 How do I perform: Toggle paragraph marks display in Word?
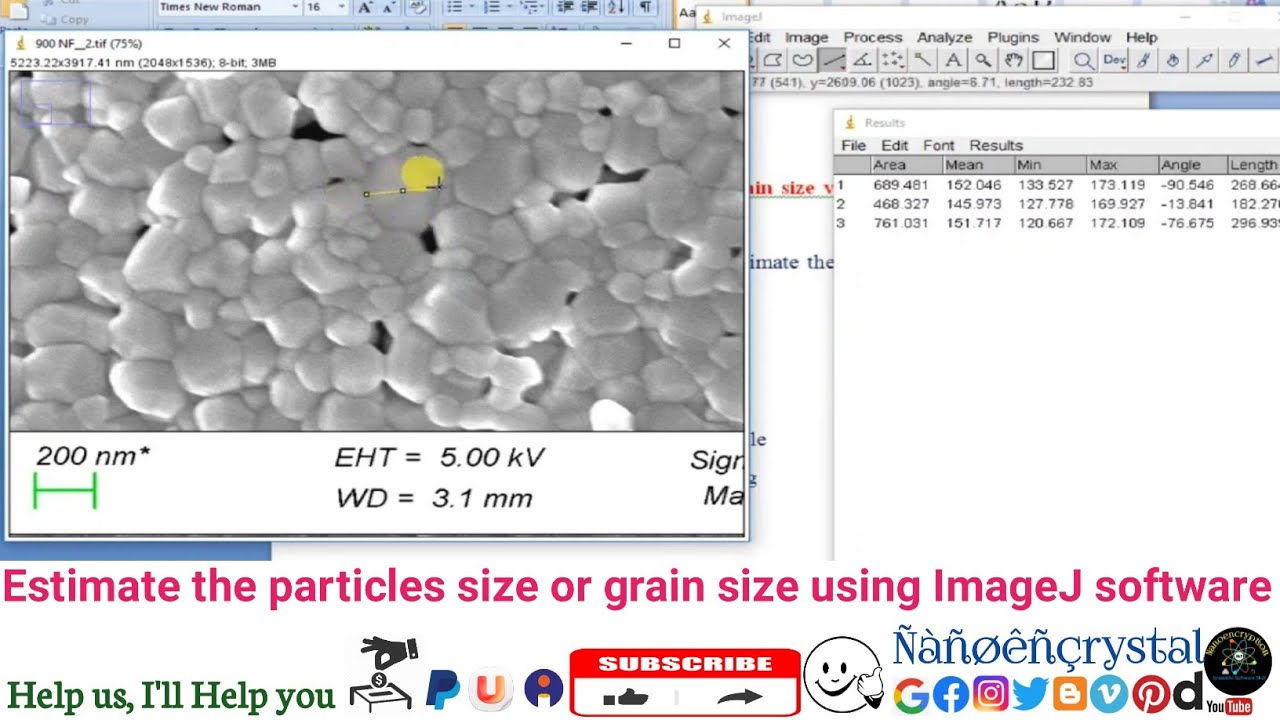[646, 7]
